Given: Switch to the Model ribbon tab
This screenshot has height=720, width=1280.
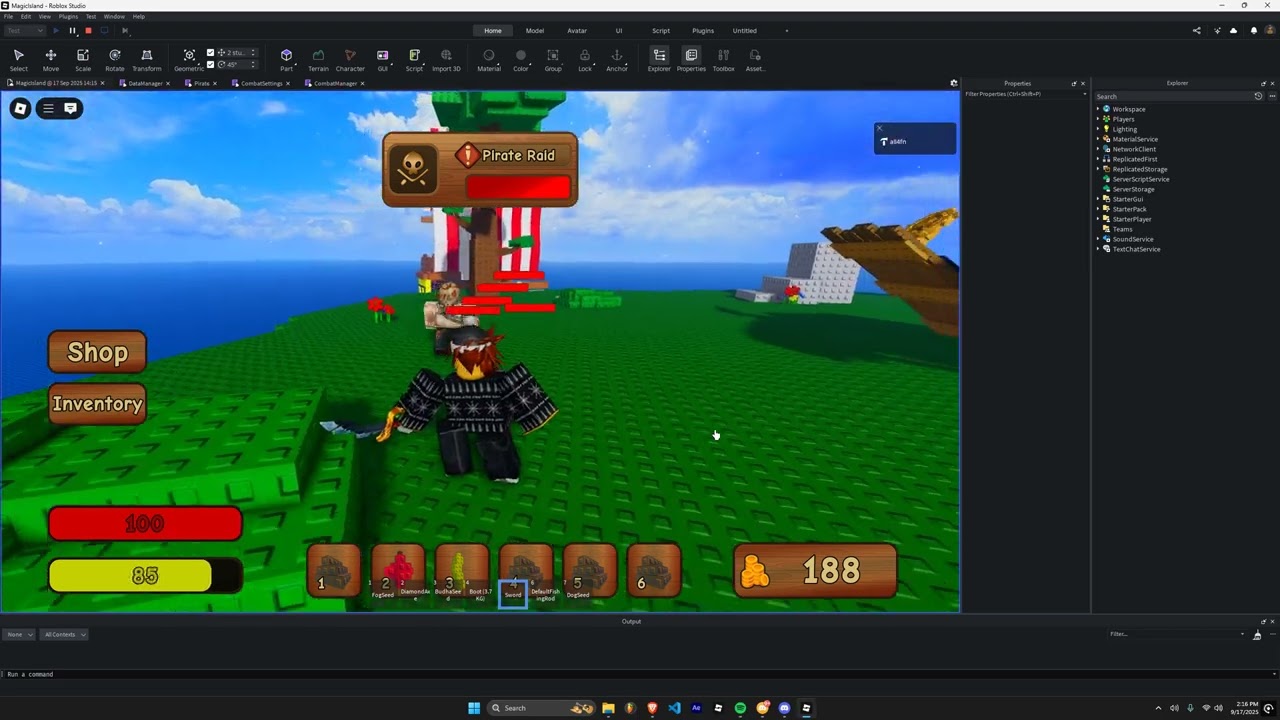Looking at the screenshot, I should pos(535,31).
